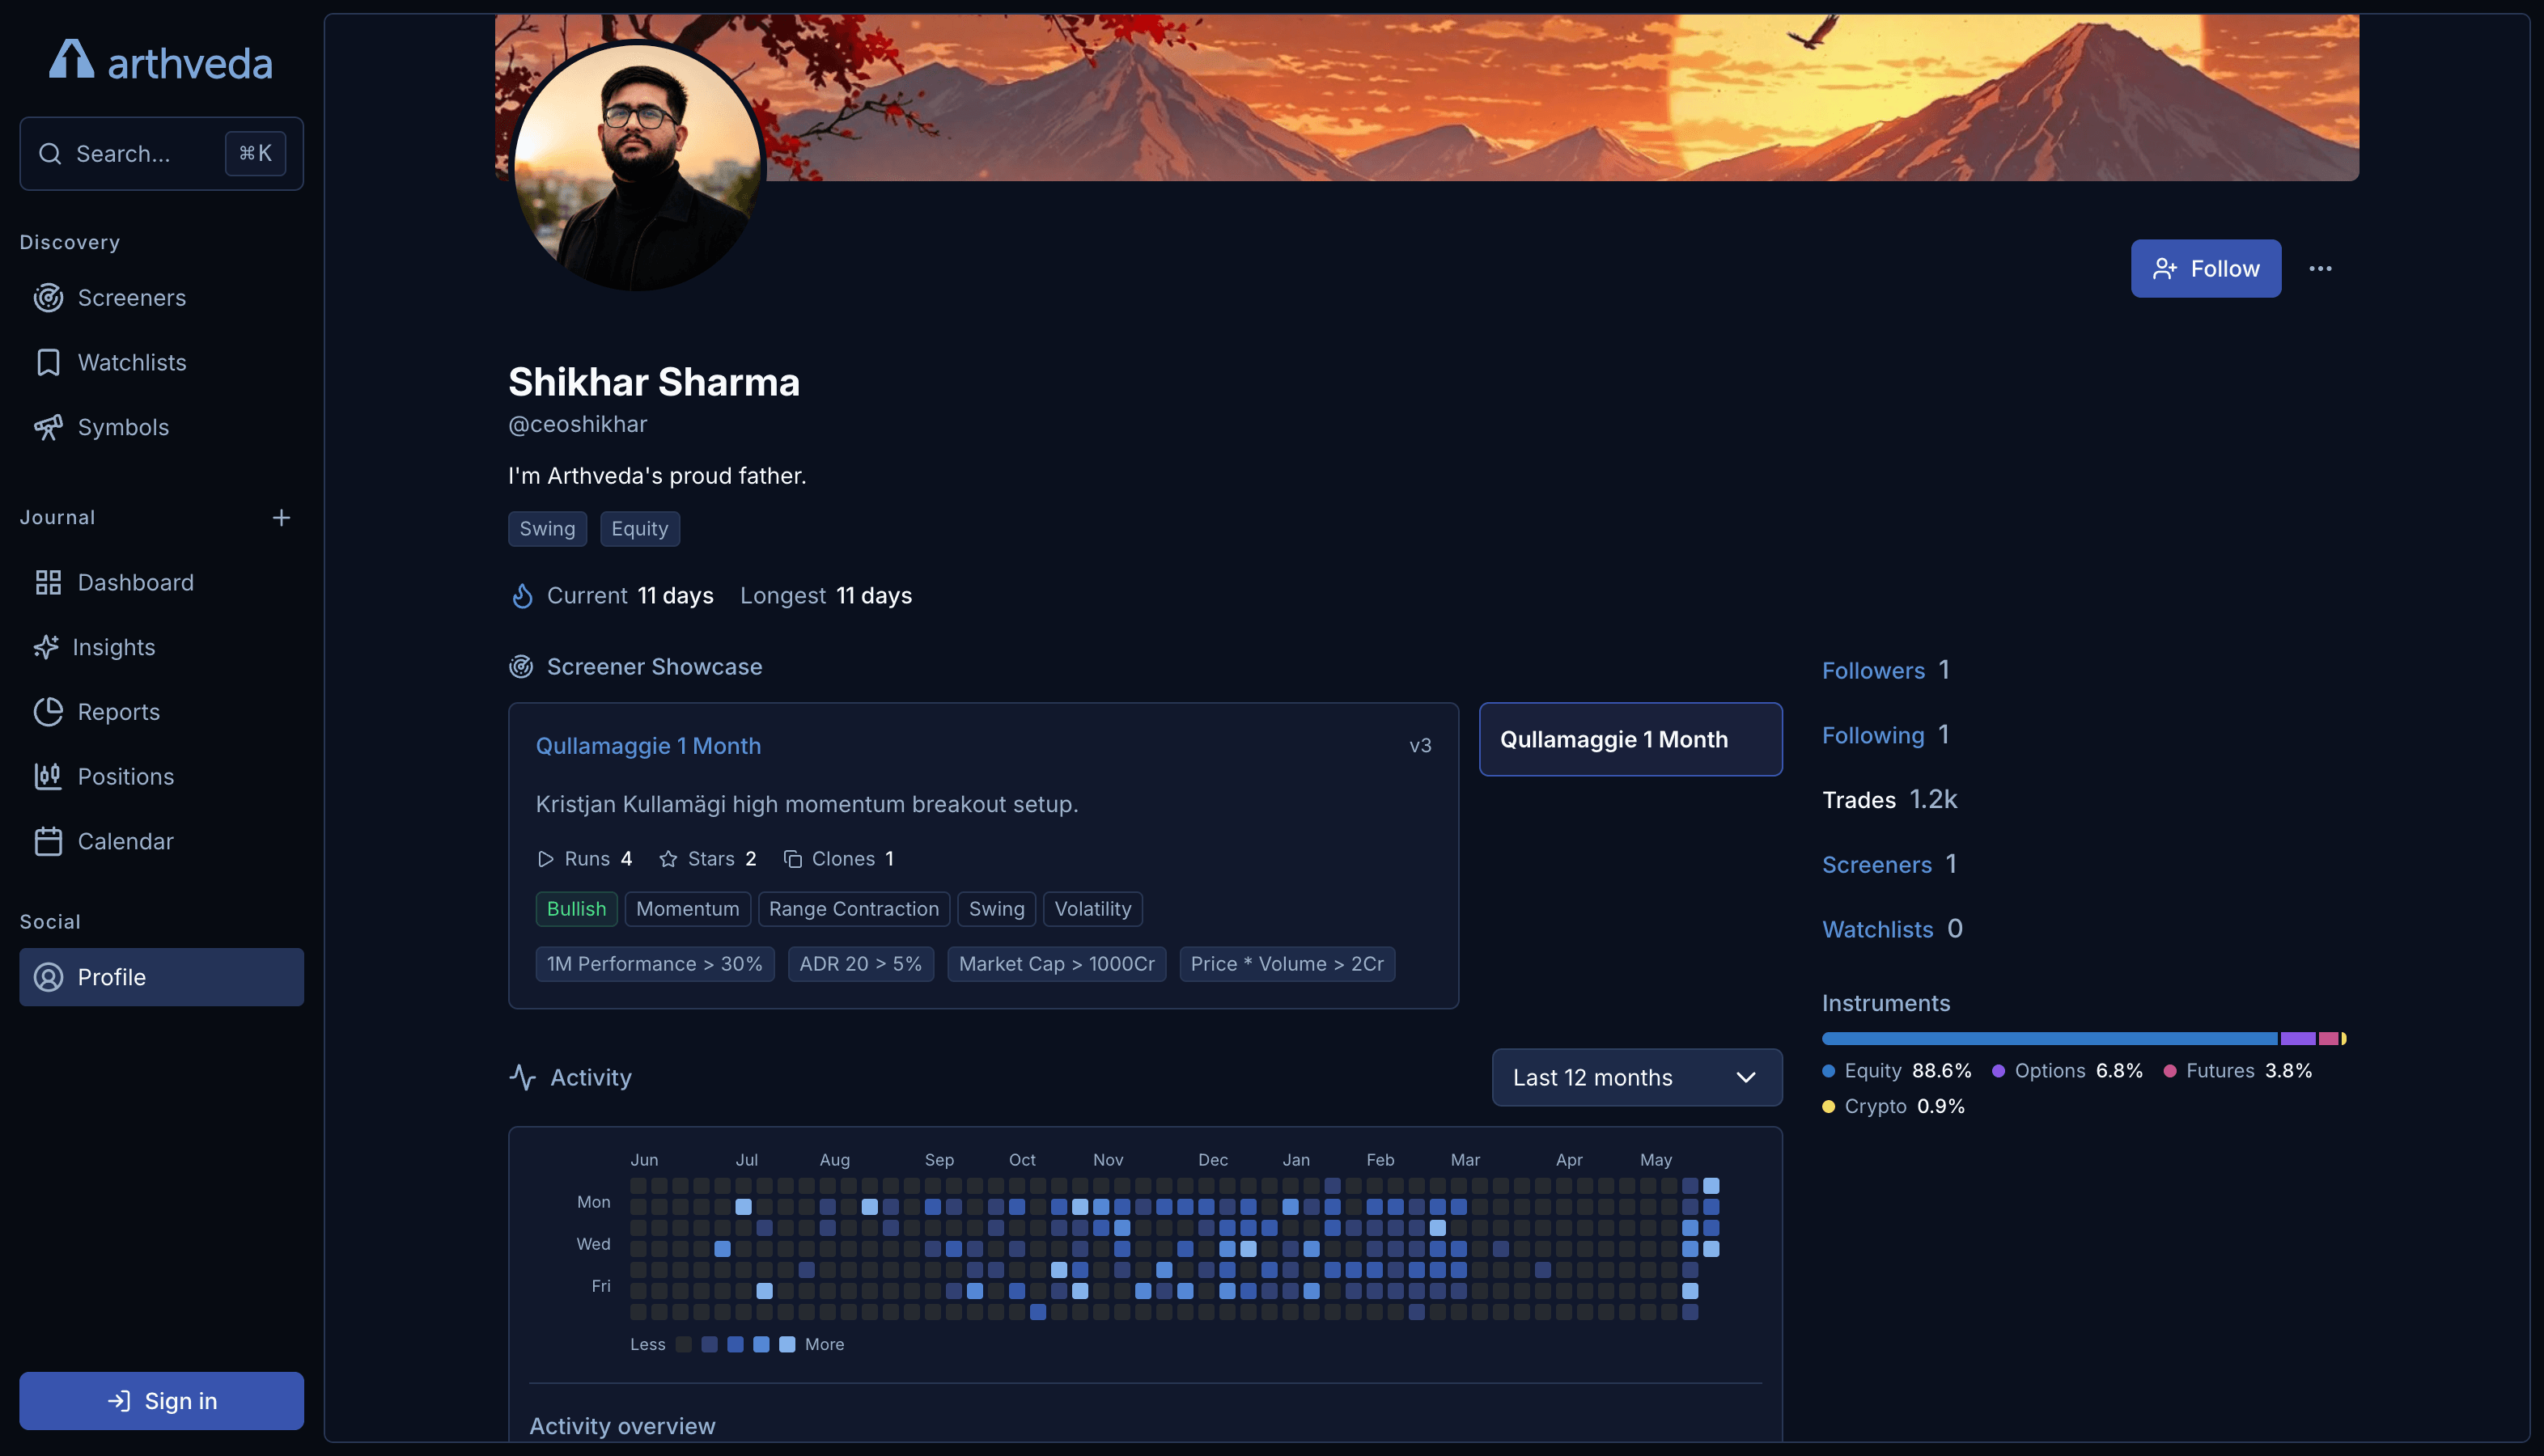
Task: Click the sign-in arrow icon
Action: tap(119, 1401)
